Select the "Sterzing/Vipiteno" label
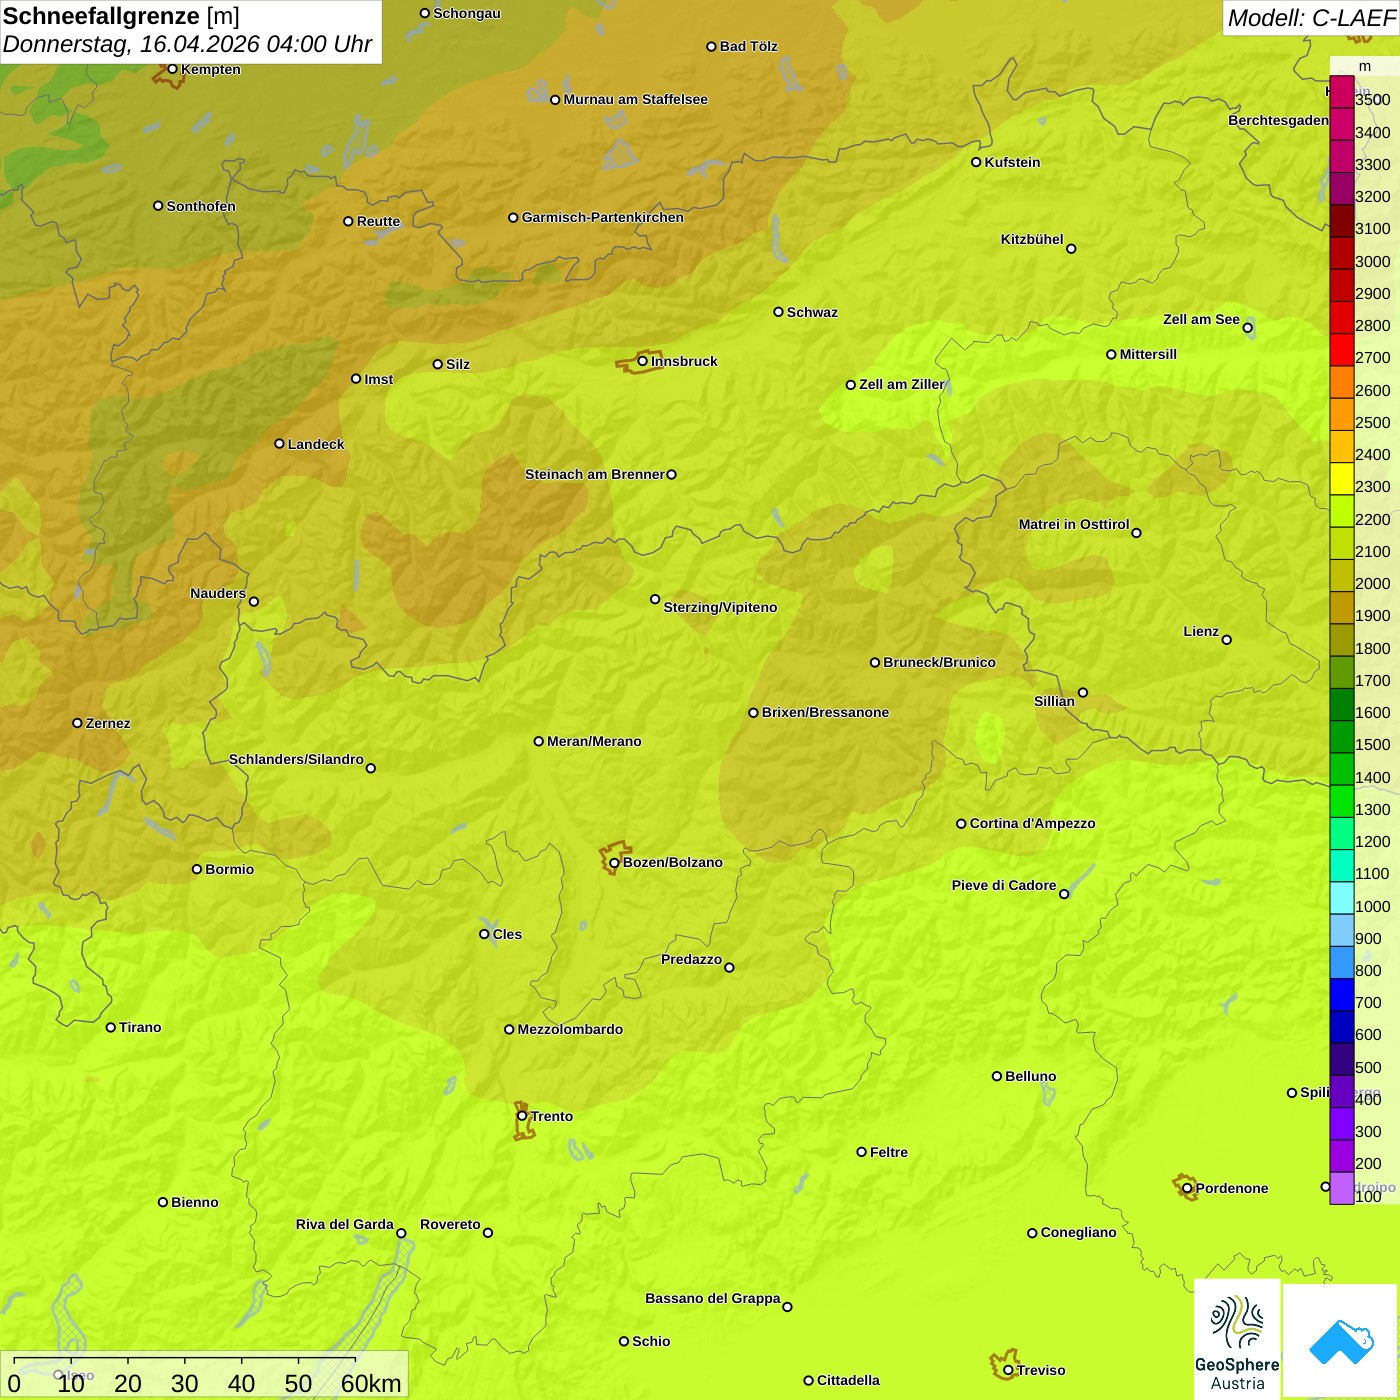 [720, 607]
